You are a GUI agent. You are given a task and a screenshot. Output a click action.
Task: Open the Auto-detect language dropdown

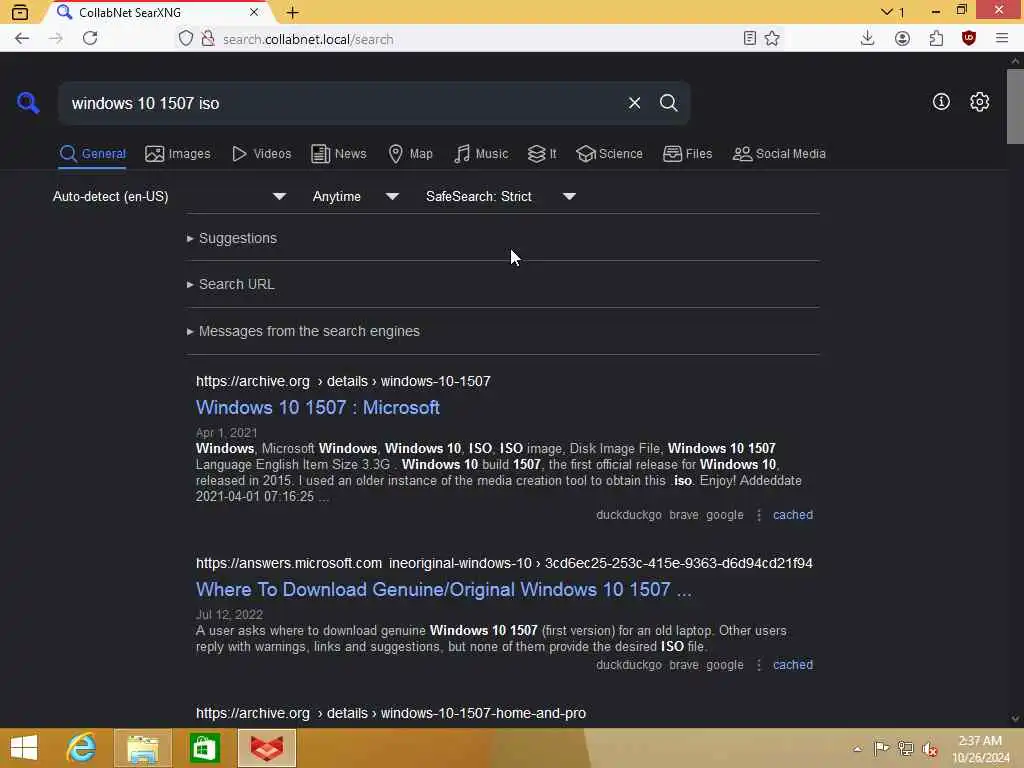point(169,196)
